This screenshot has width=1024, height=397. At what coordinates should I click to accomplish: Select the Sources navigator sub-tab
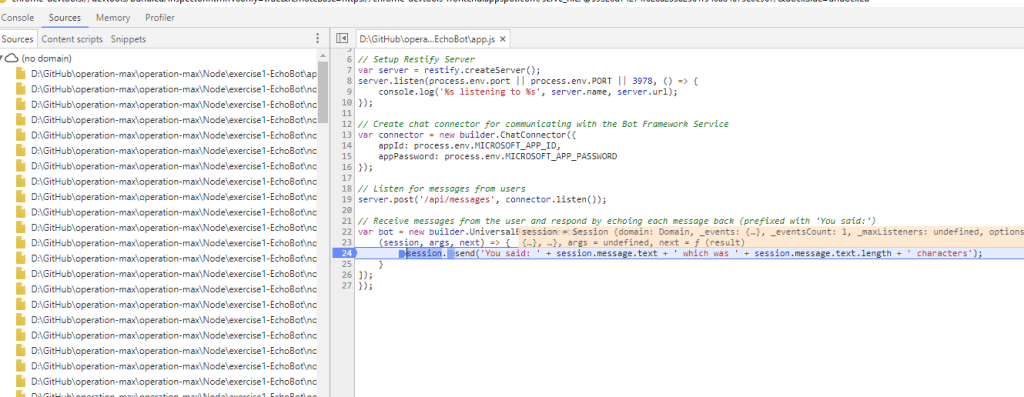[18, 39]
